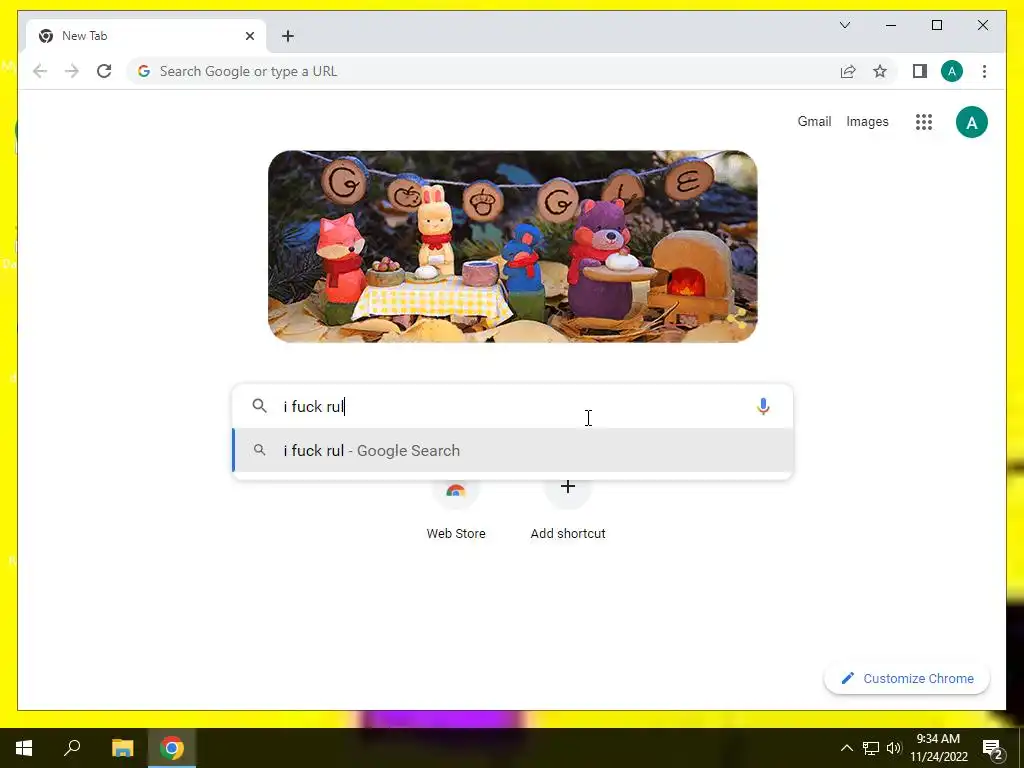Go forward using the forward arrow
Screen dimensions: 1024x768
point(72,71)
